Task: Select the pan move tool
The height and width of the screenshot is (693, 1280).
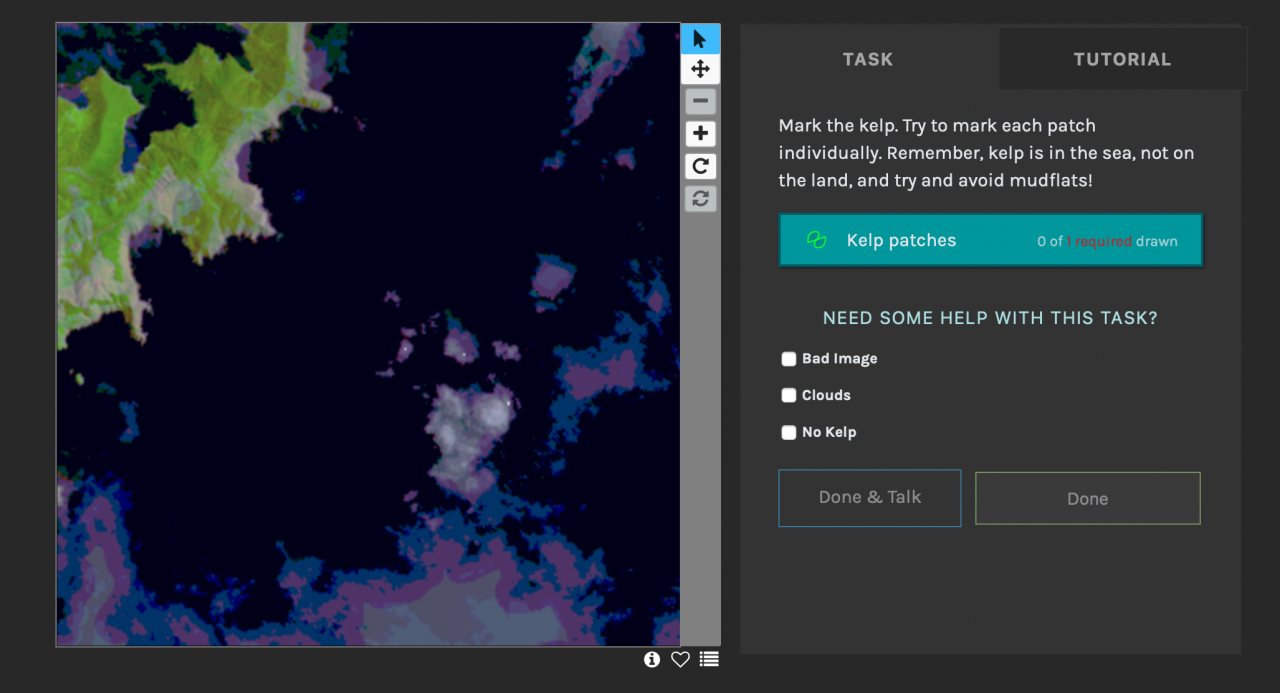Action: coord(700,69)
